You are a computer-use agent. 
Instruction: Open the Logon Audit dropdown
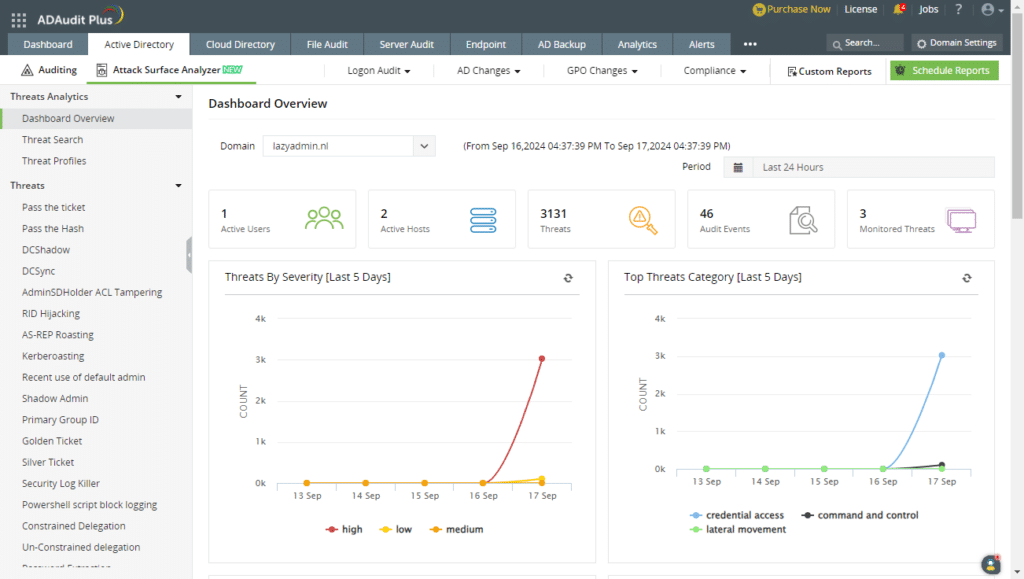[379, 70]
